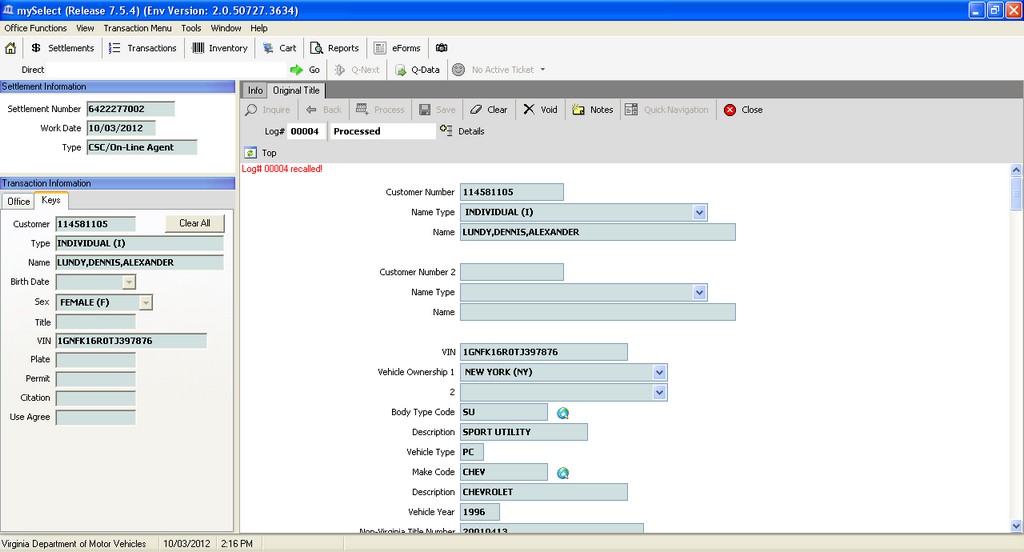Image resolution: width=1024 pixels, height=552 pixels.
Task: Click the No Active Ticket smiley icon
Action: (458, 69)
